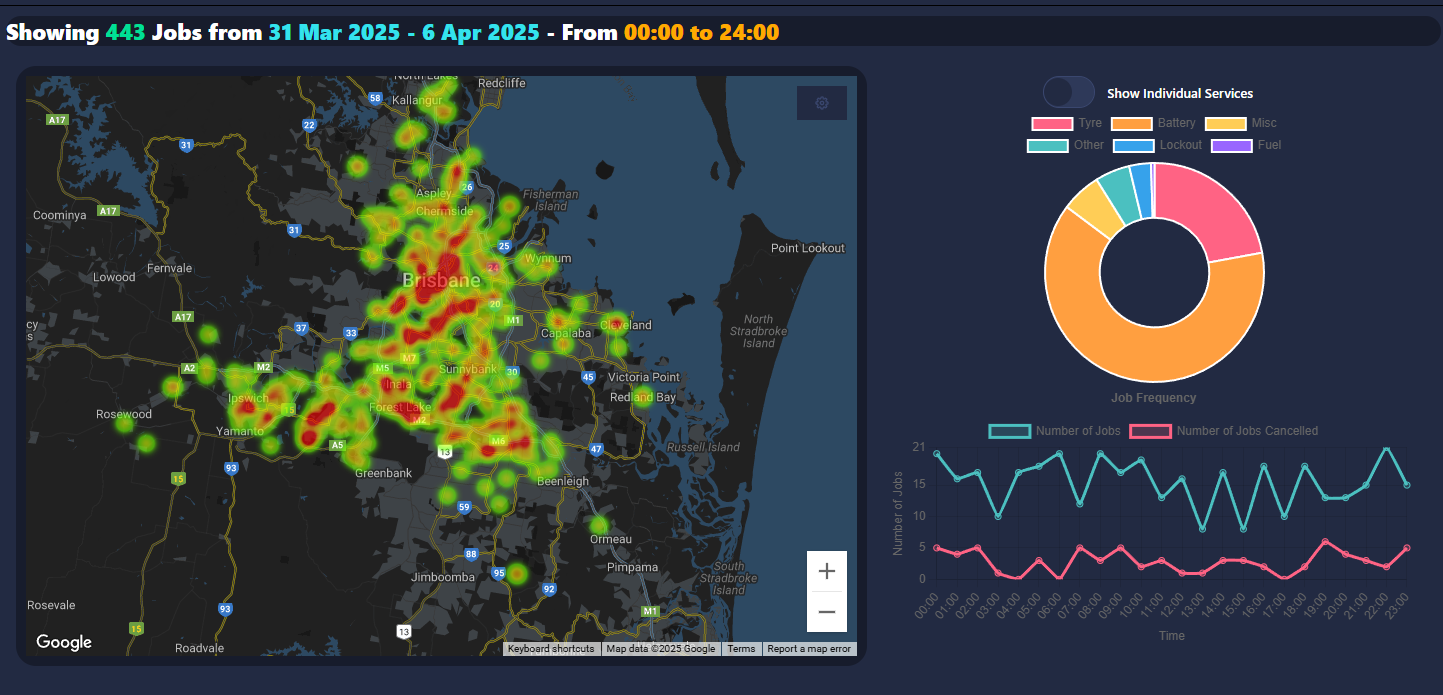1443x695 pixels.
Task: Toggle Tyre legend item in donut chart
Action: click(x=1067, y=123)
